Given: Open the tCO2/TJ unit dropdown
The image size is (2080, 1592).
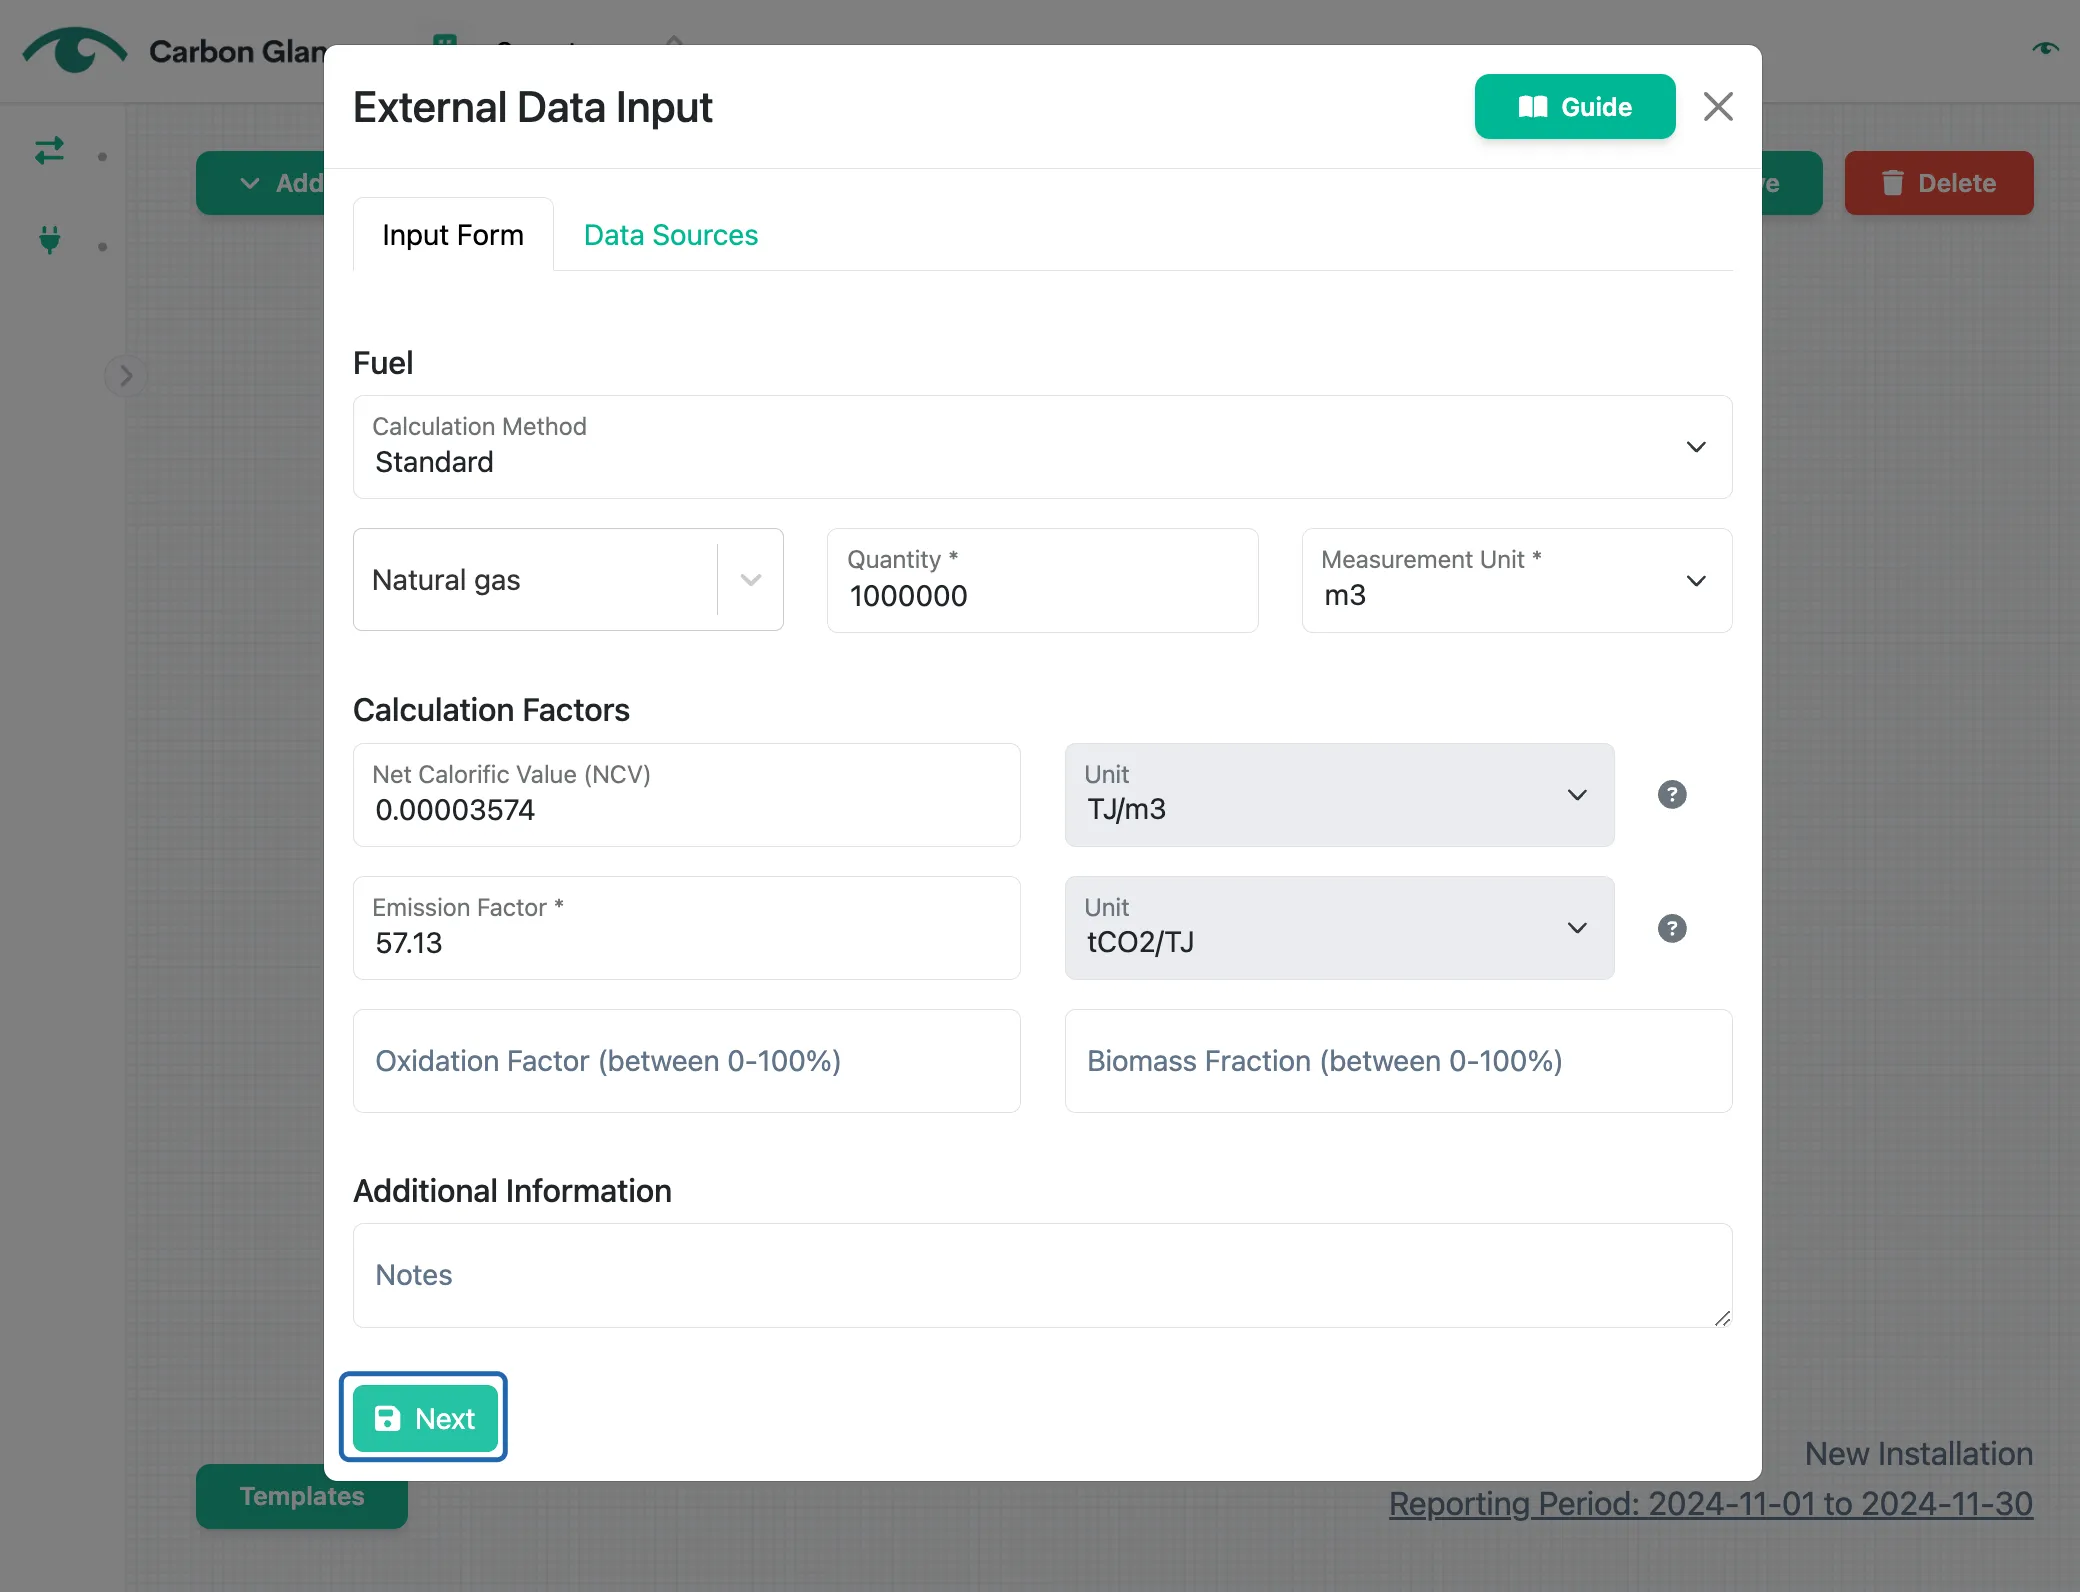Looking at the screenshot, I should tap(1339, 928).
